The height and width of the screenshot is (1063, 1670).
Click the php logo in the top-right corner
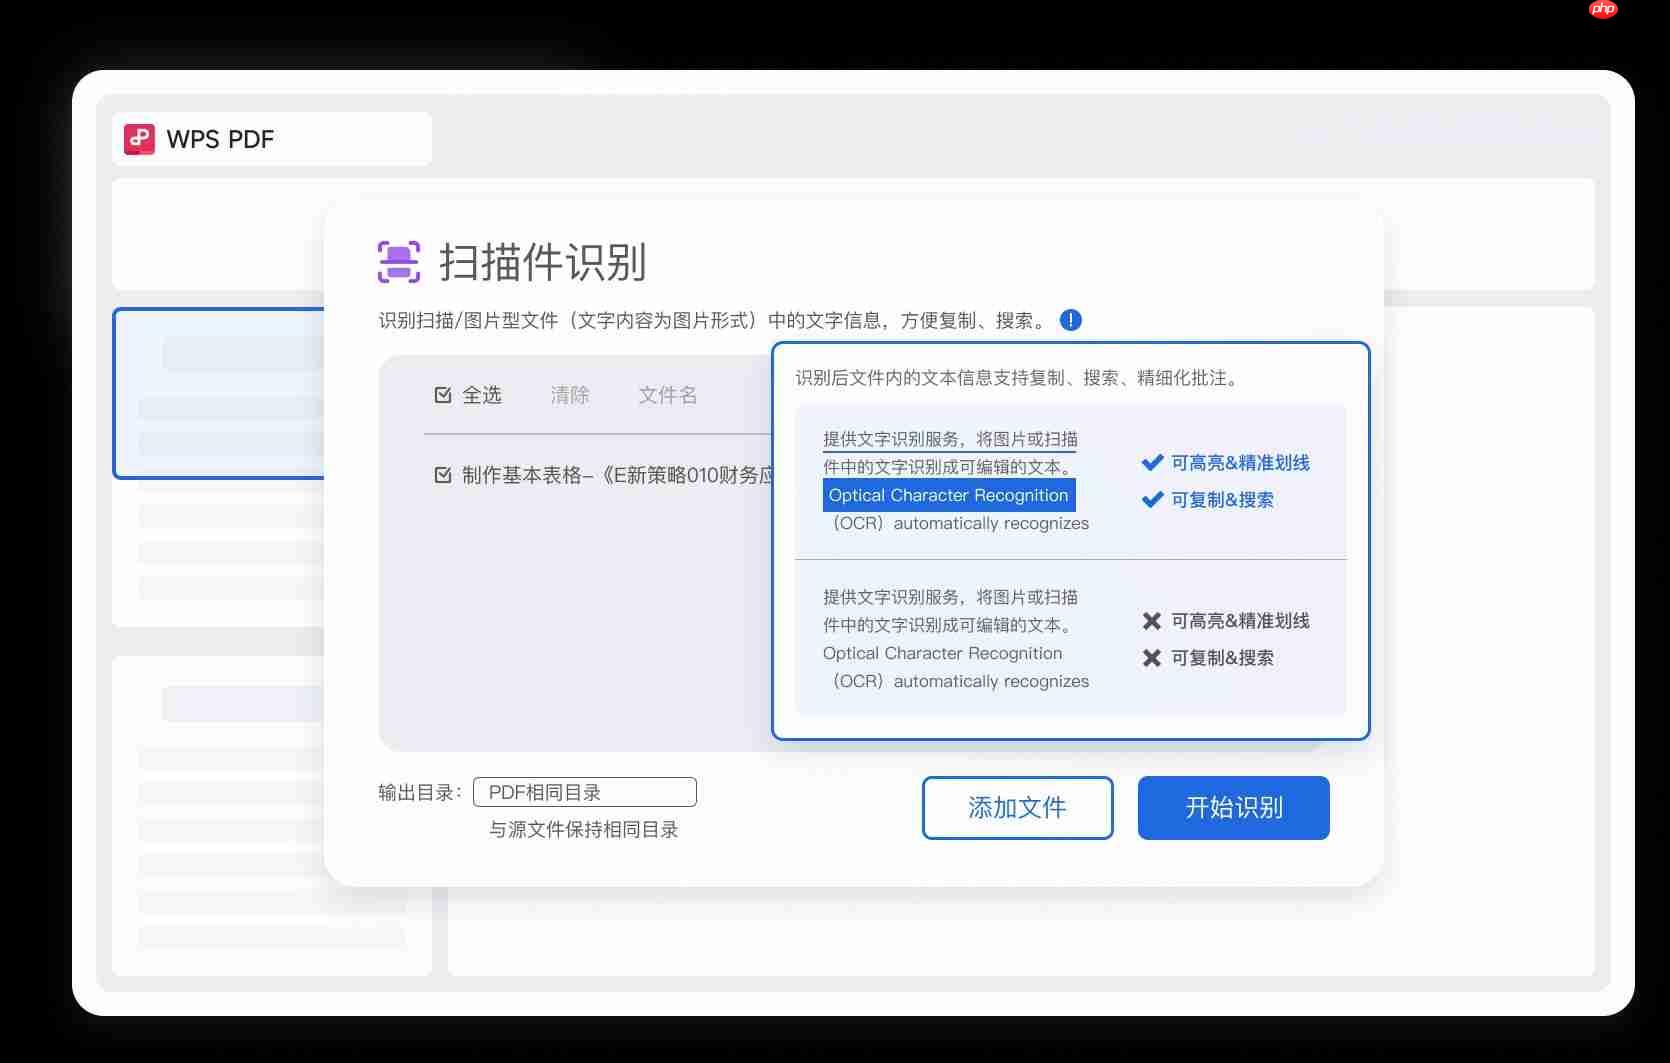(x=1603, y=10)
